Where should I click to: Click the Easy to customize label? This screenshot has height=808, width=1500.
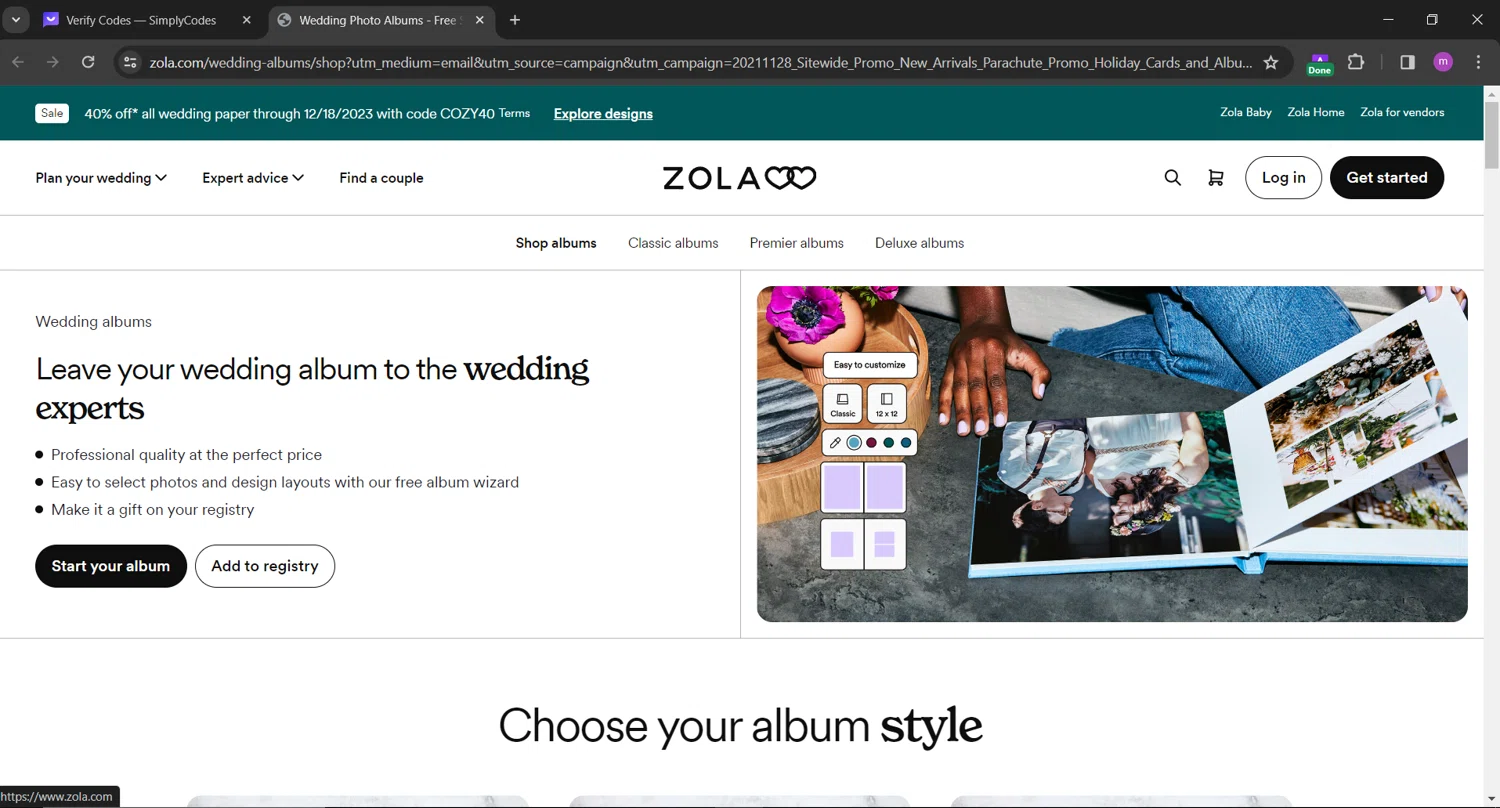click(x=870, y=365)
